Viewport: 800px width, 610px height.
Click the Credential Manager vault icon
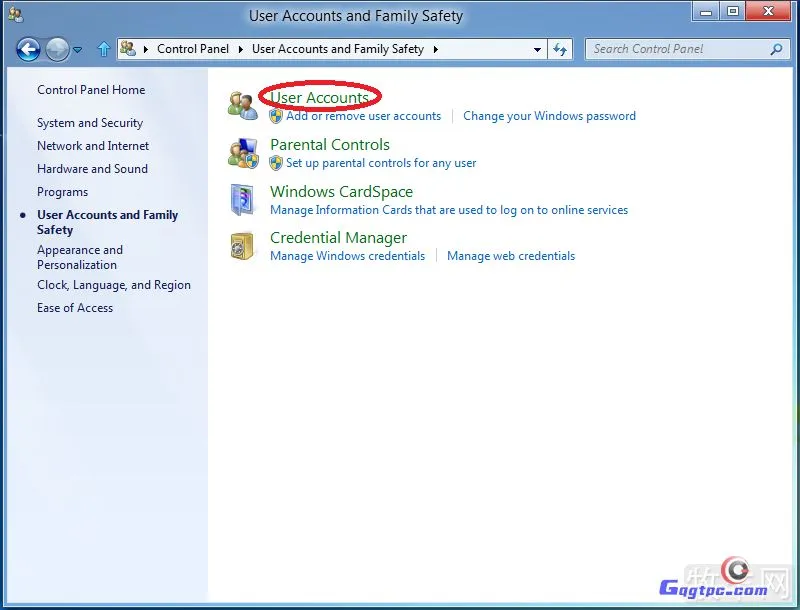(242, 246)
